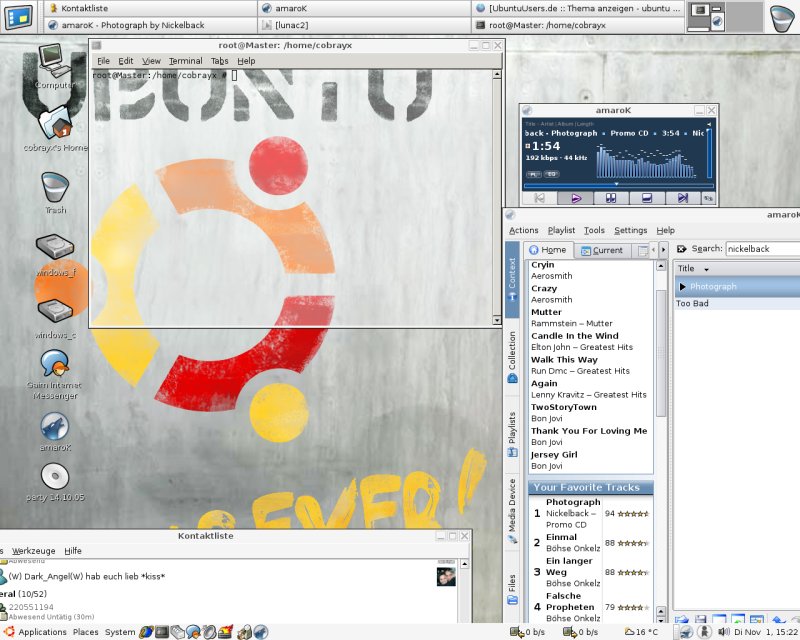Open the Playlists sidebar tab
800x640 pixels.
point(512,434)
